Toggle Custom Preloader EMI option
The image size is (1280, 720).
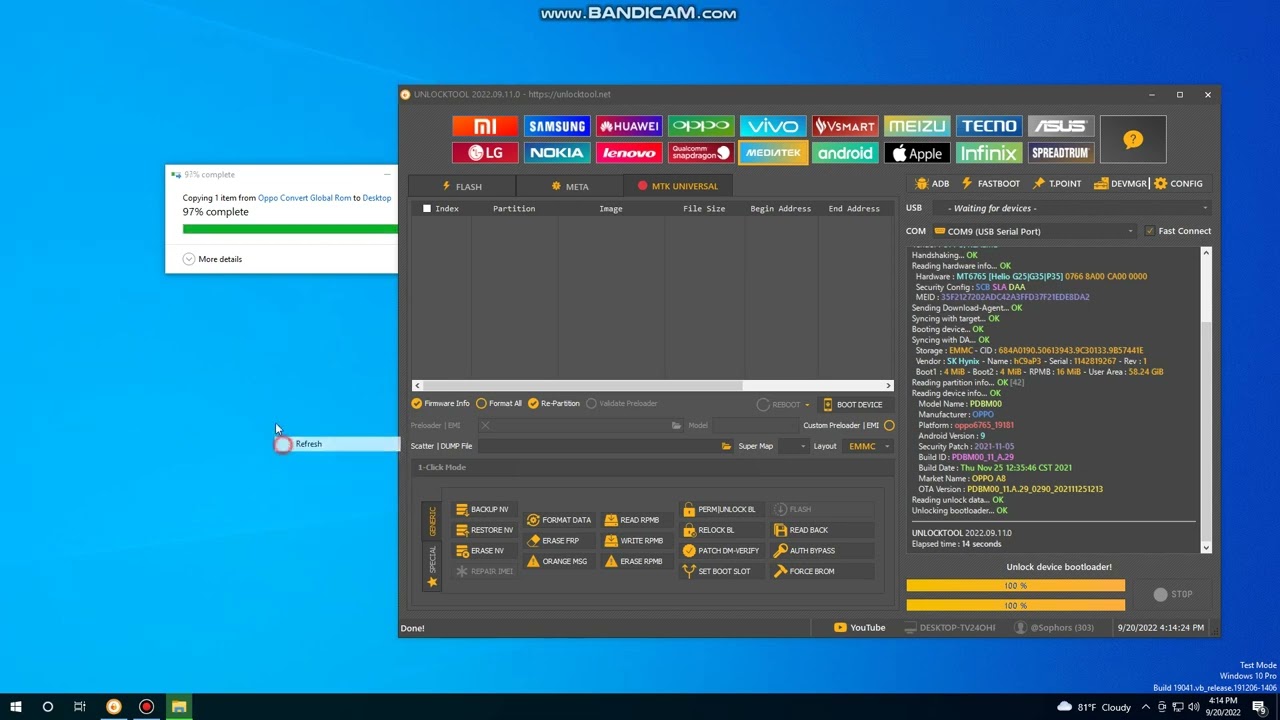click(x=889, y=426)
